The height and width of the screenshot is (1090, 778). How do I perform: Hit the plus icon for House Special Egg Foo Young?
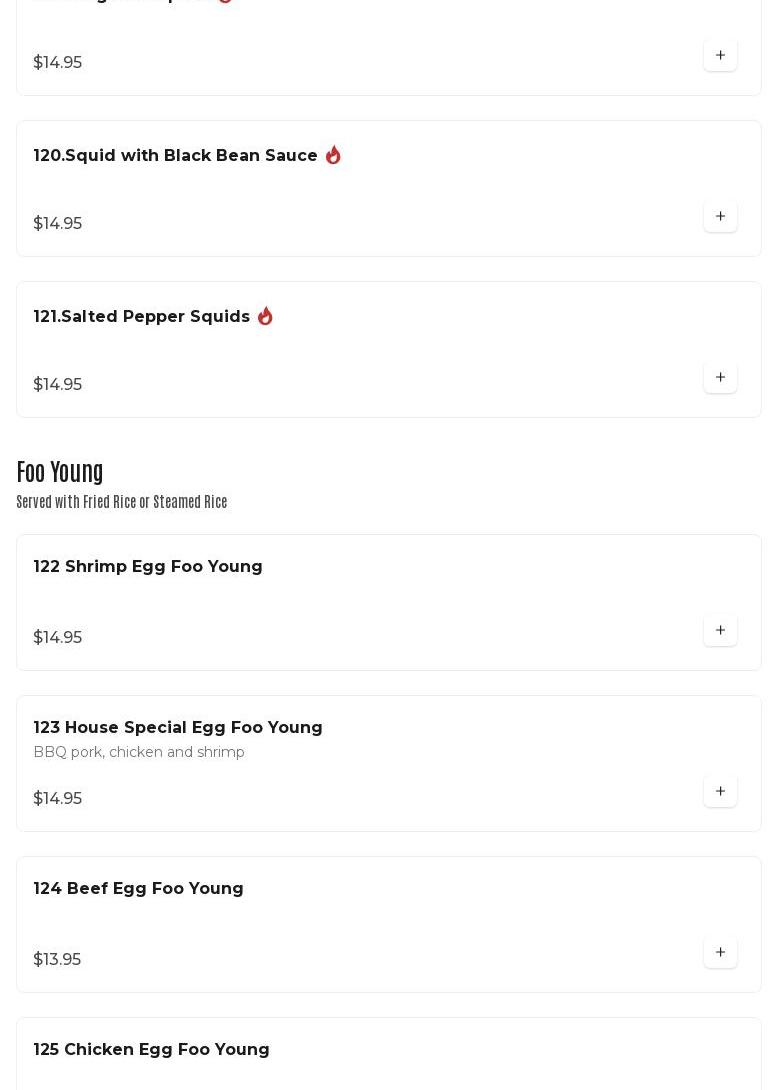click(720, 792)
